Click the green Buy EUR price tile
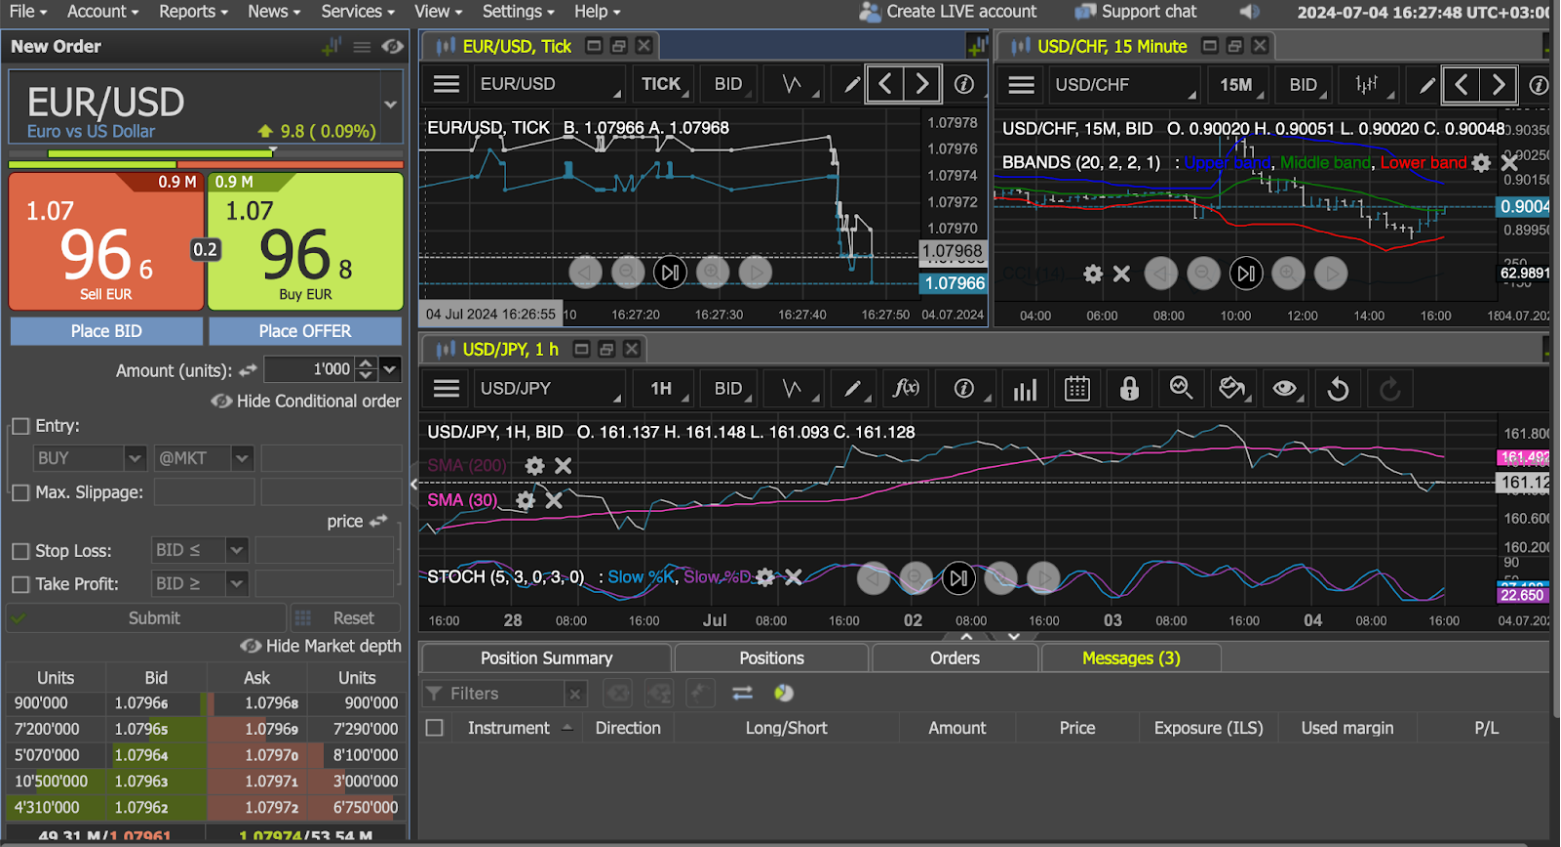The height and width of the screenshot is (847, 1561). point(305,242)
